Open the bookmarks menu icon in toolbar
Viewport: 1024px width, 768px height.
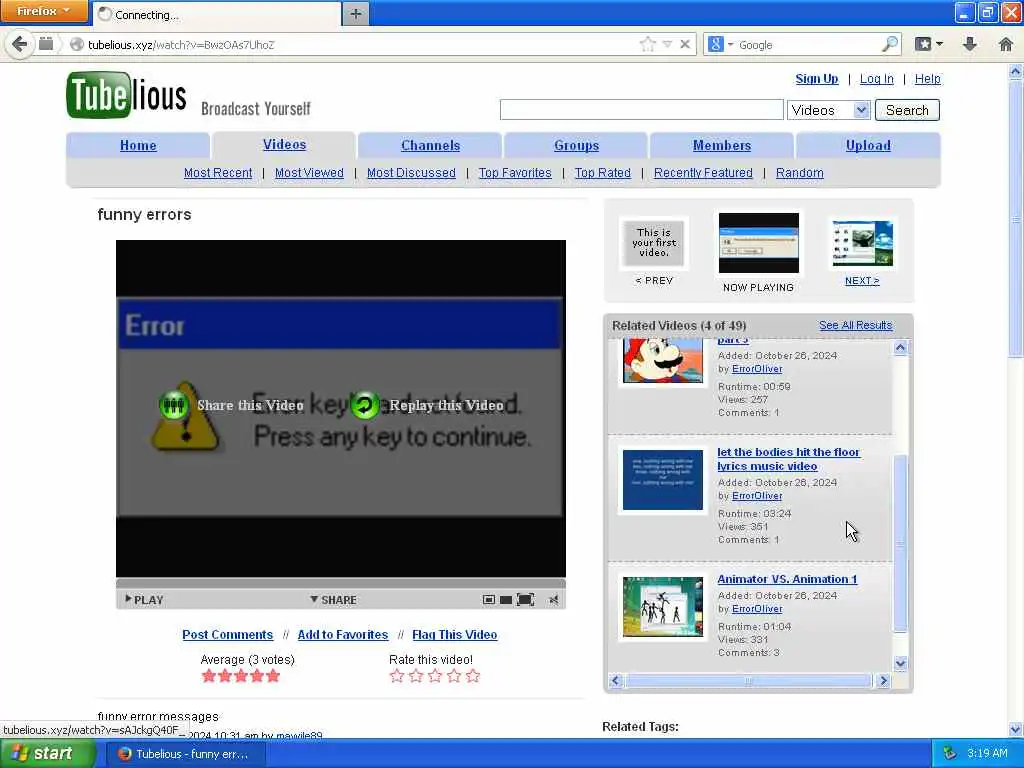(923, 44)
